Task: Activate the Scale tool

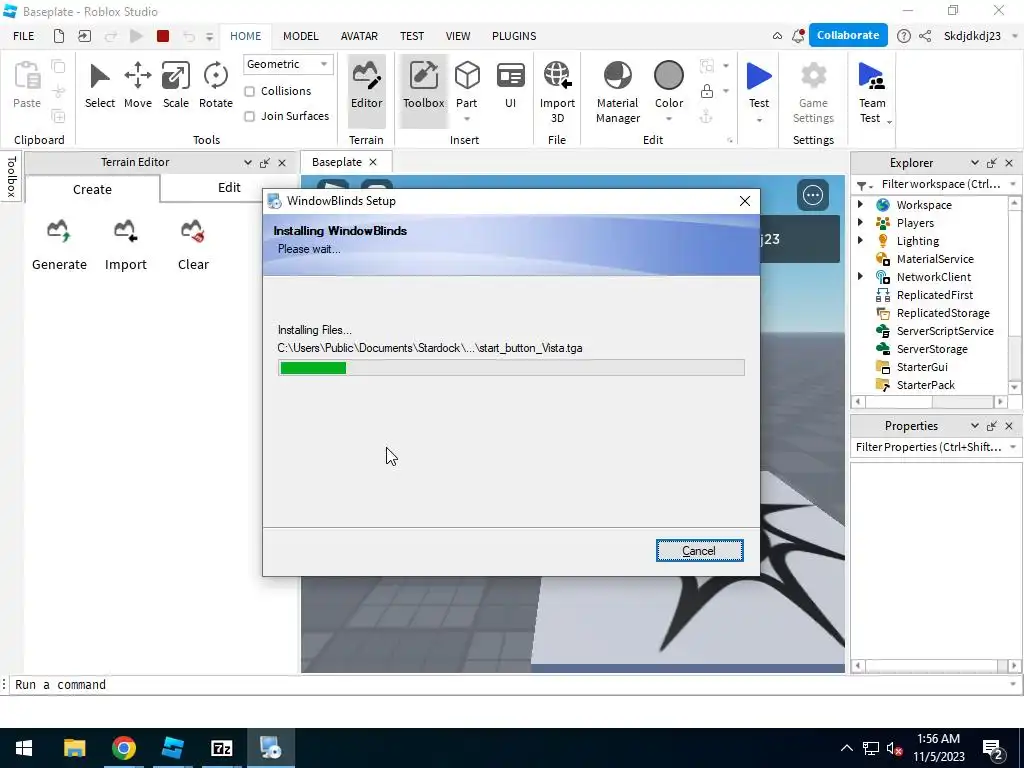Action: click(x=176, y=85)
